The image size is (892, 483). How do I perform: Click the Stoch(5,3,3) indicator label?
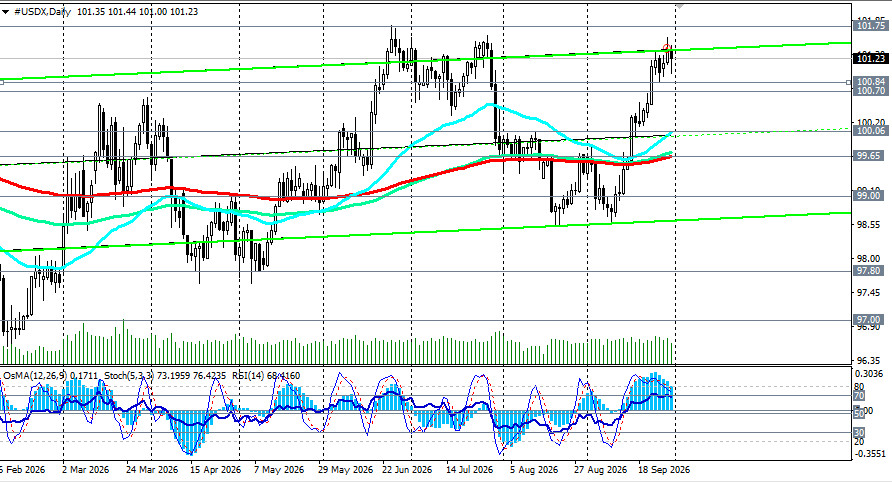127,375
